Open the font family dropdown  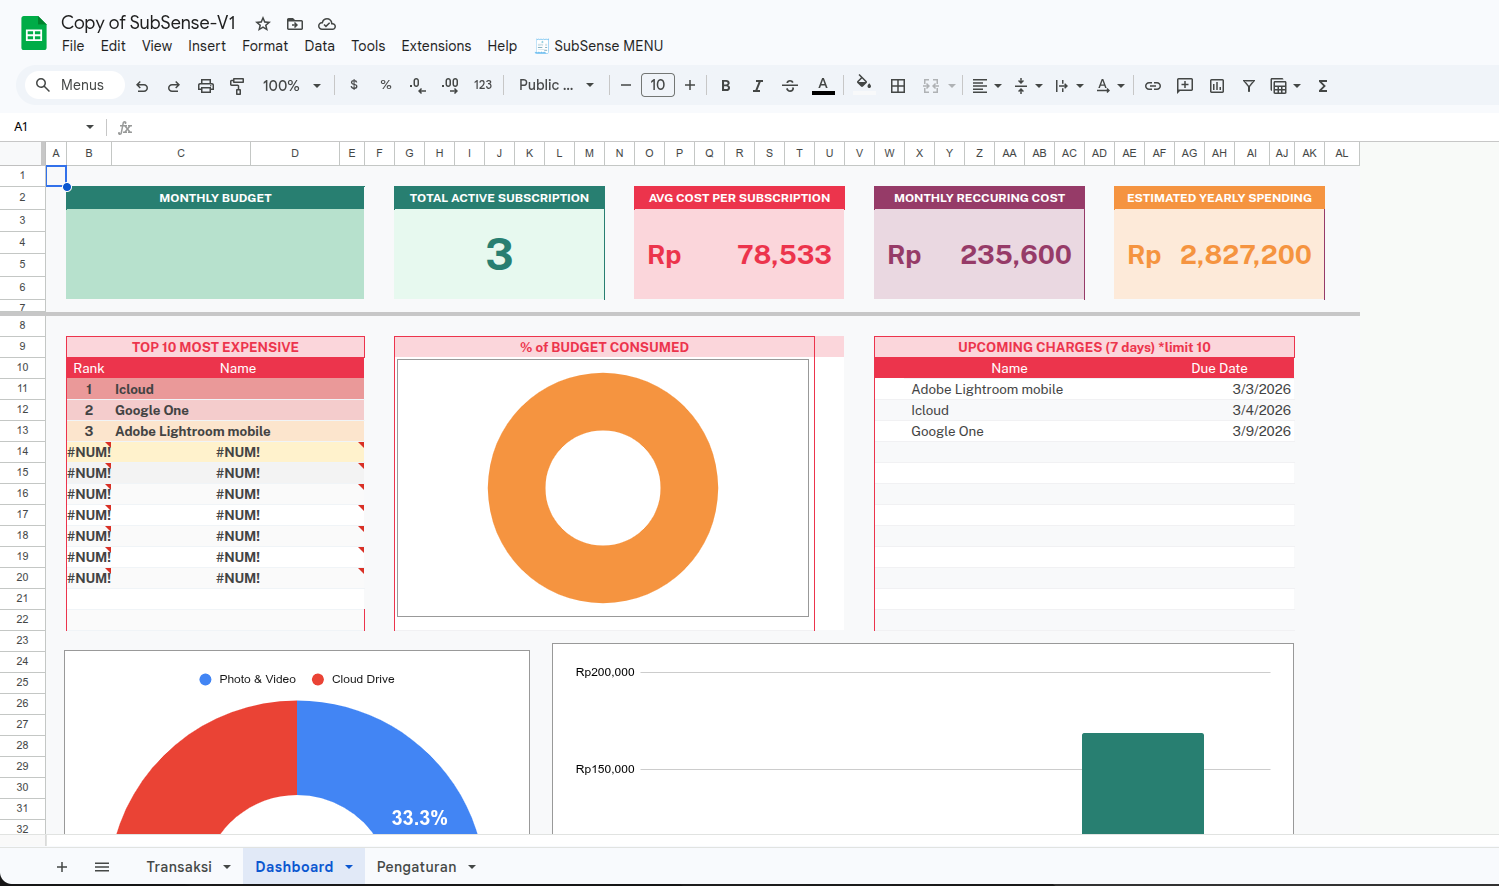pyautogui.click(x=556, y=86)
